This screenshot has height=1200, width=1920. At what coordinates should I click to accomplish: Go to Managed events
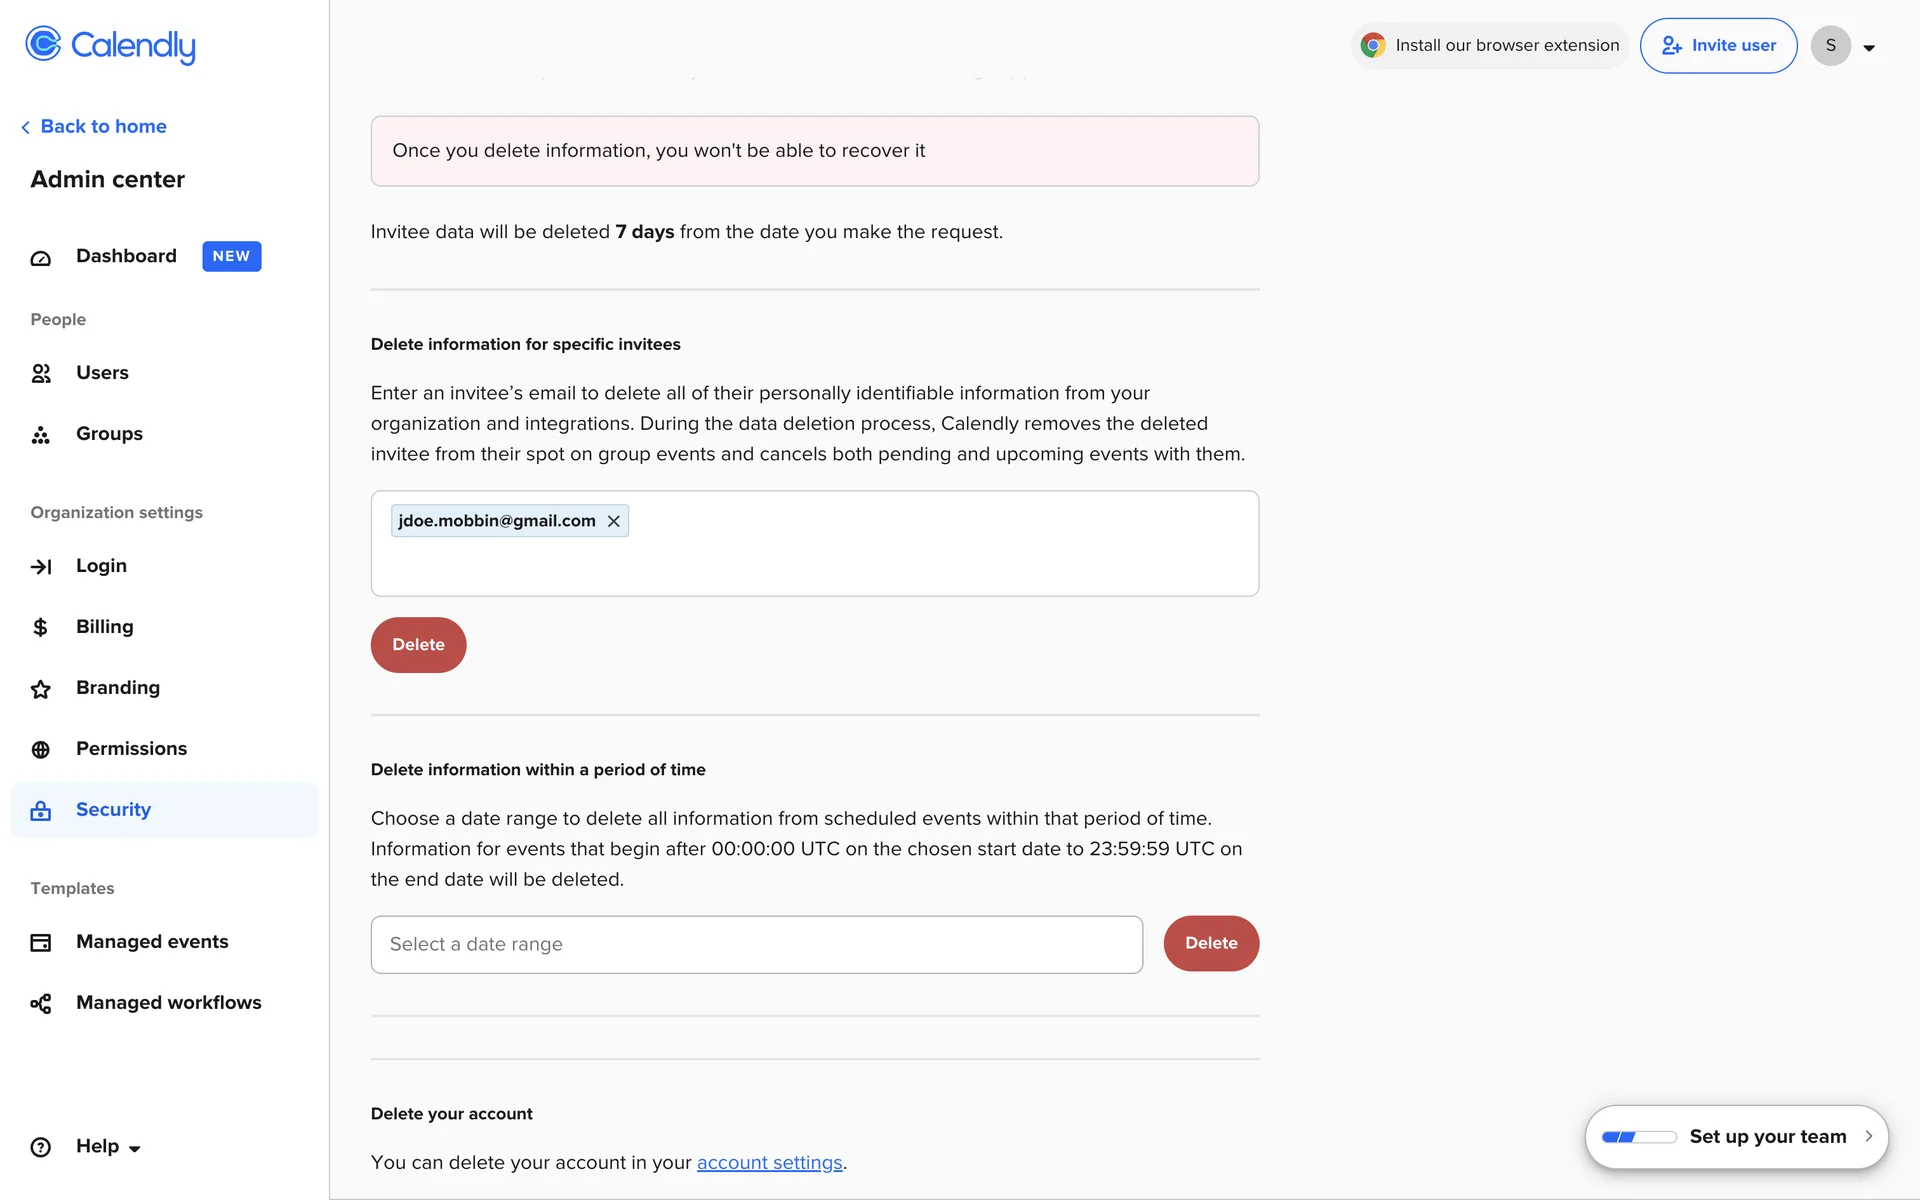[152, 942]
